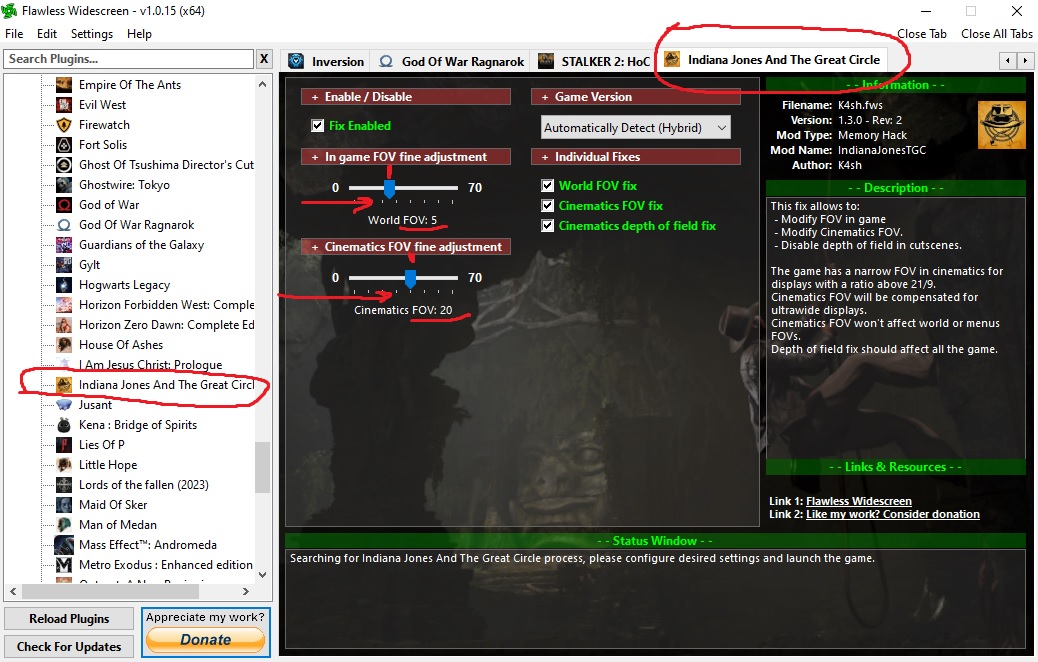Click the Man of Medan plugin icon
Image resolution: width=1038 pixels, height=662 pixels.
click(x=64, y=525)
